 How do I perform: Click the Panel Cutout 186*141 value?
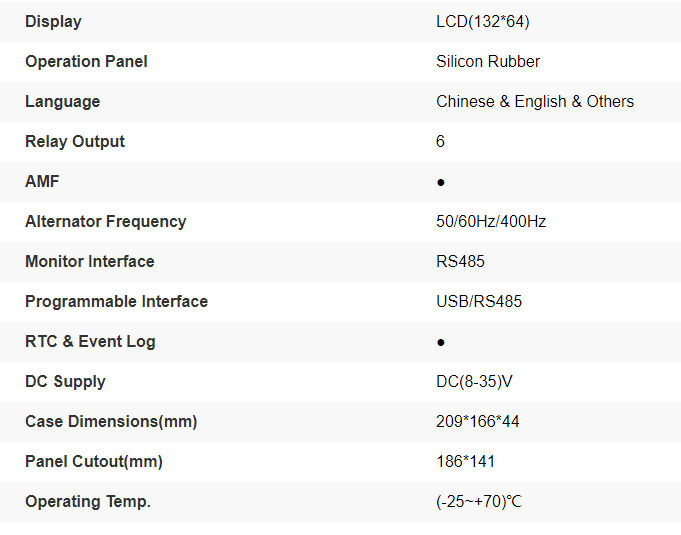pos(465,461)
